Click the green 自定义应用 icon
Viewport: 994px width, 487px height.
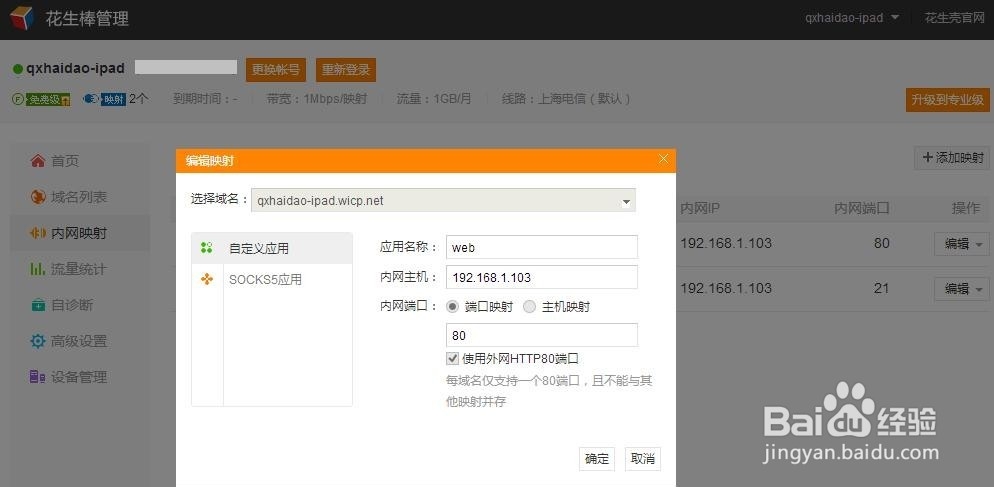tap(207, 248)
